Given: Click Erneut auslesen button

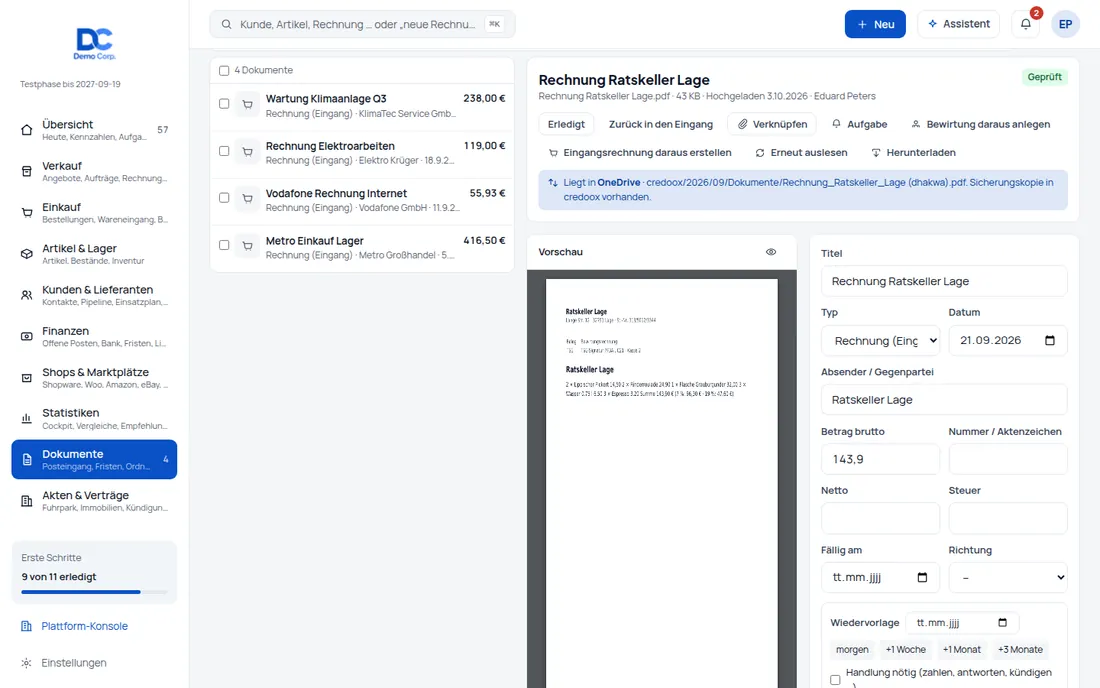Looking at the screenshot, I should point(801,152).
